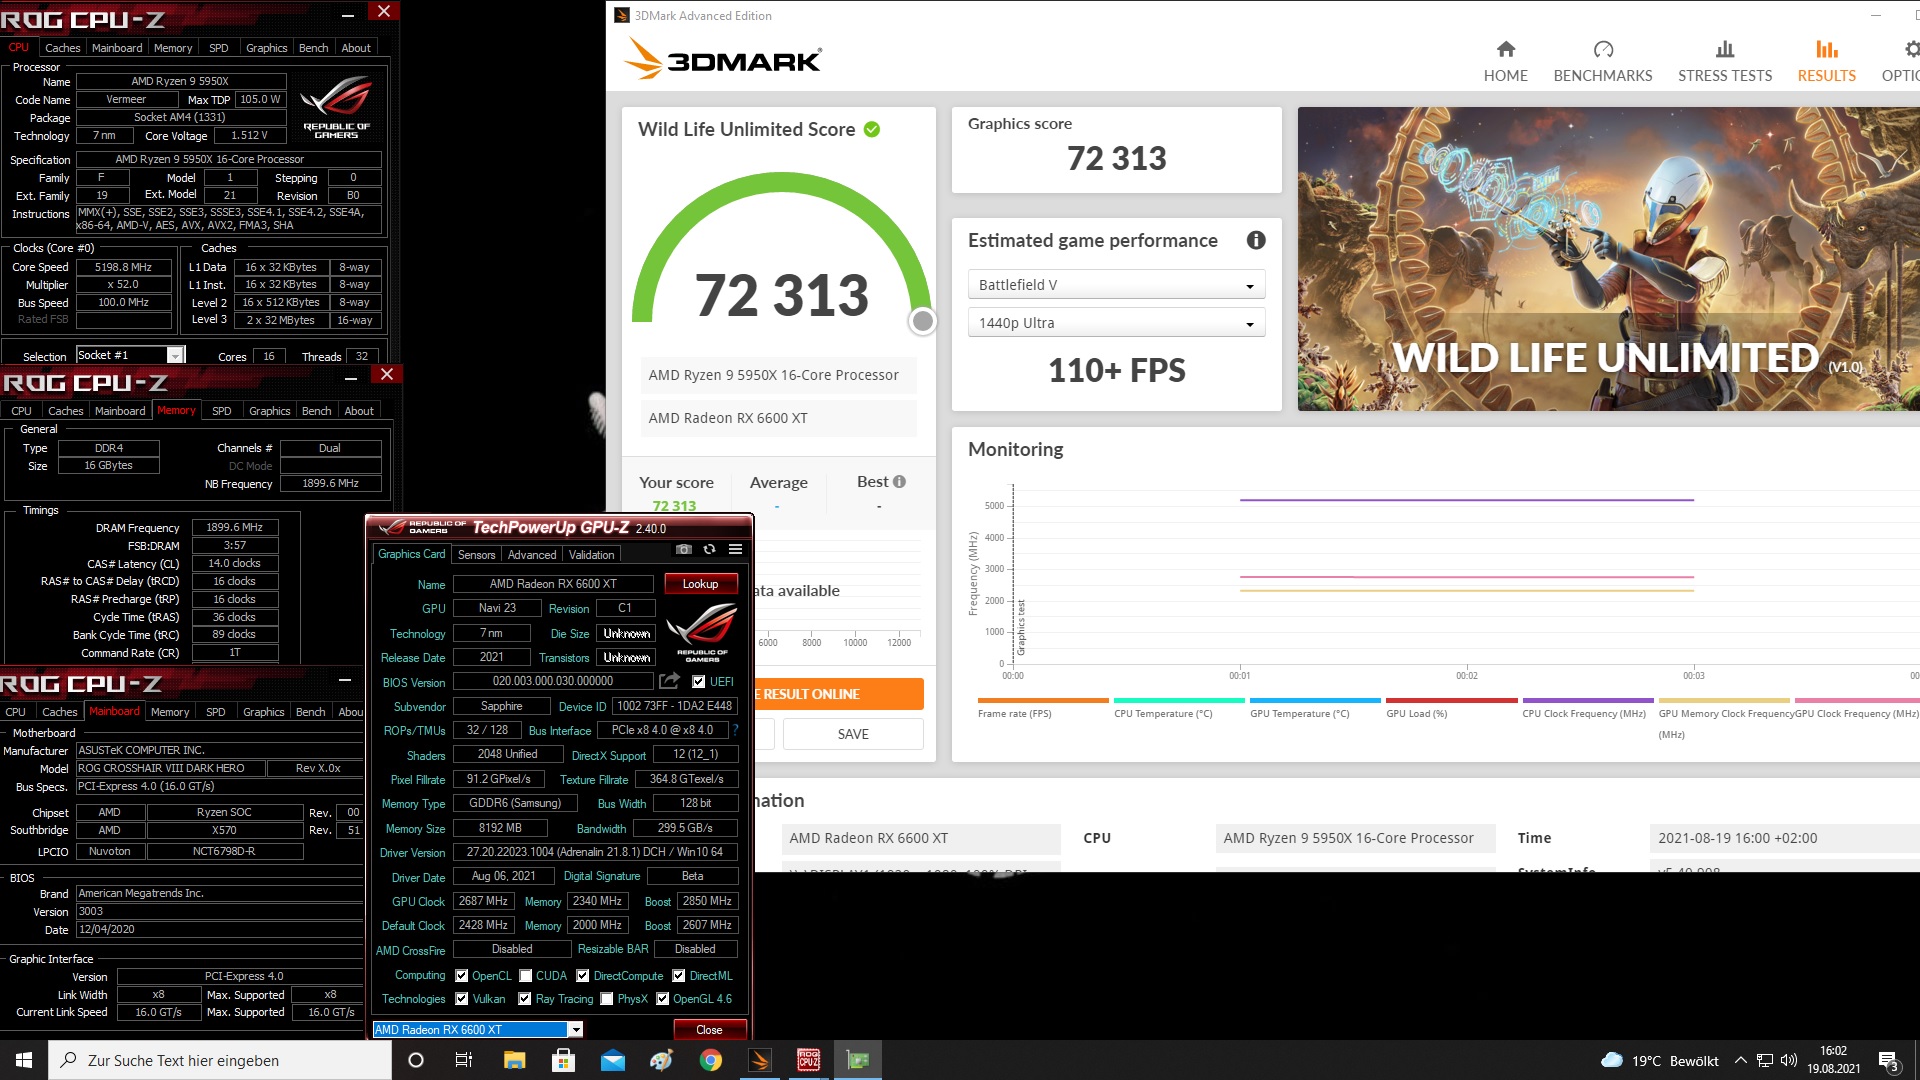Take a GPU-Z screenshot with camera icon

(684, 549)
